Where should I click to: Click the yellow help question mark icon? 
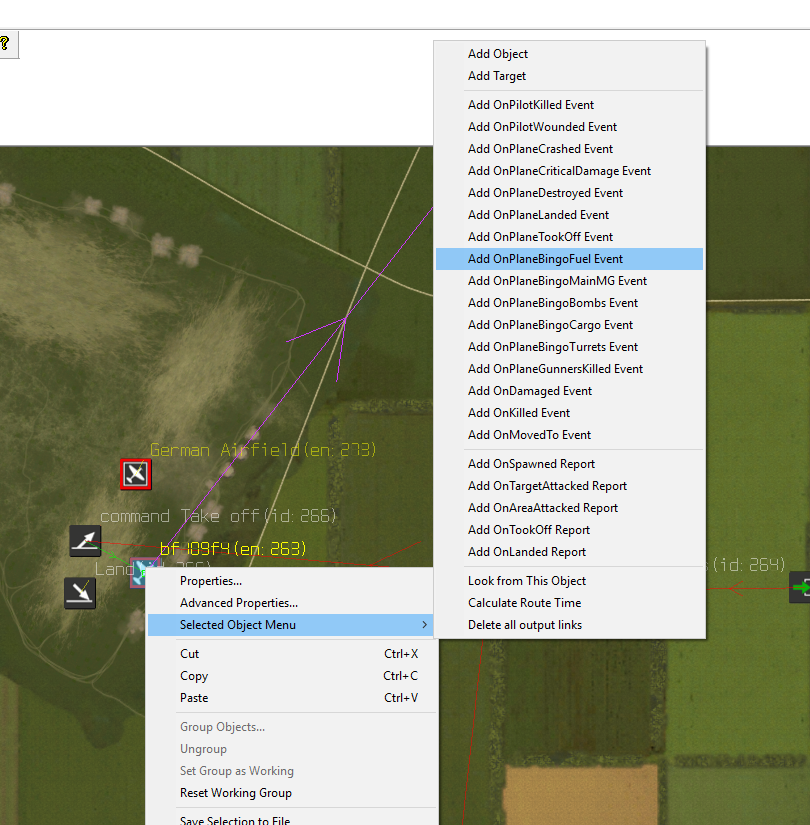coord(5,43)
